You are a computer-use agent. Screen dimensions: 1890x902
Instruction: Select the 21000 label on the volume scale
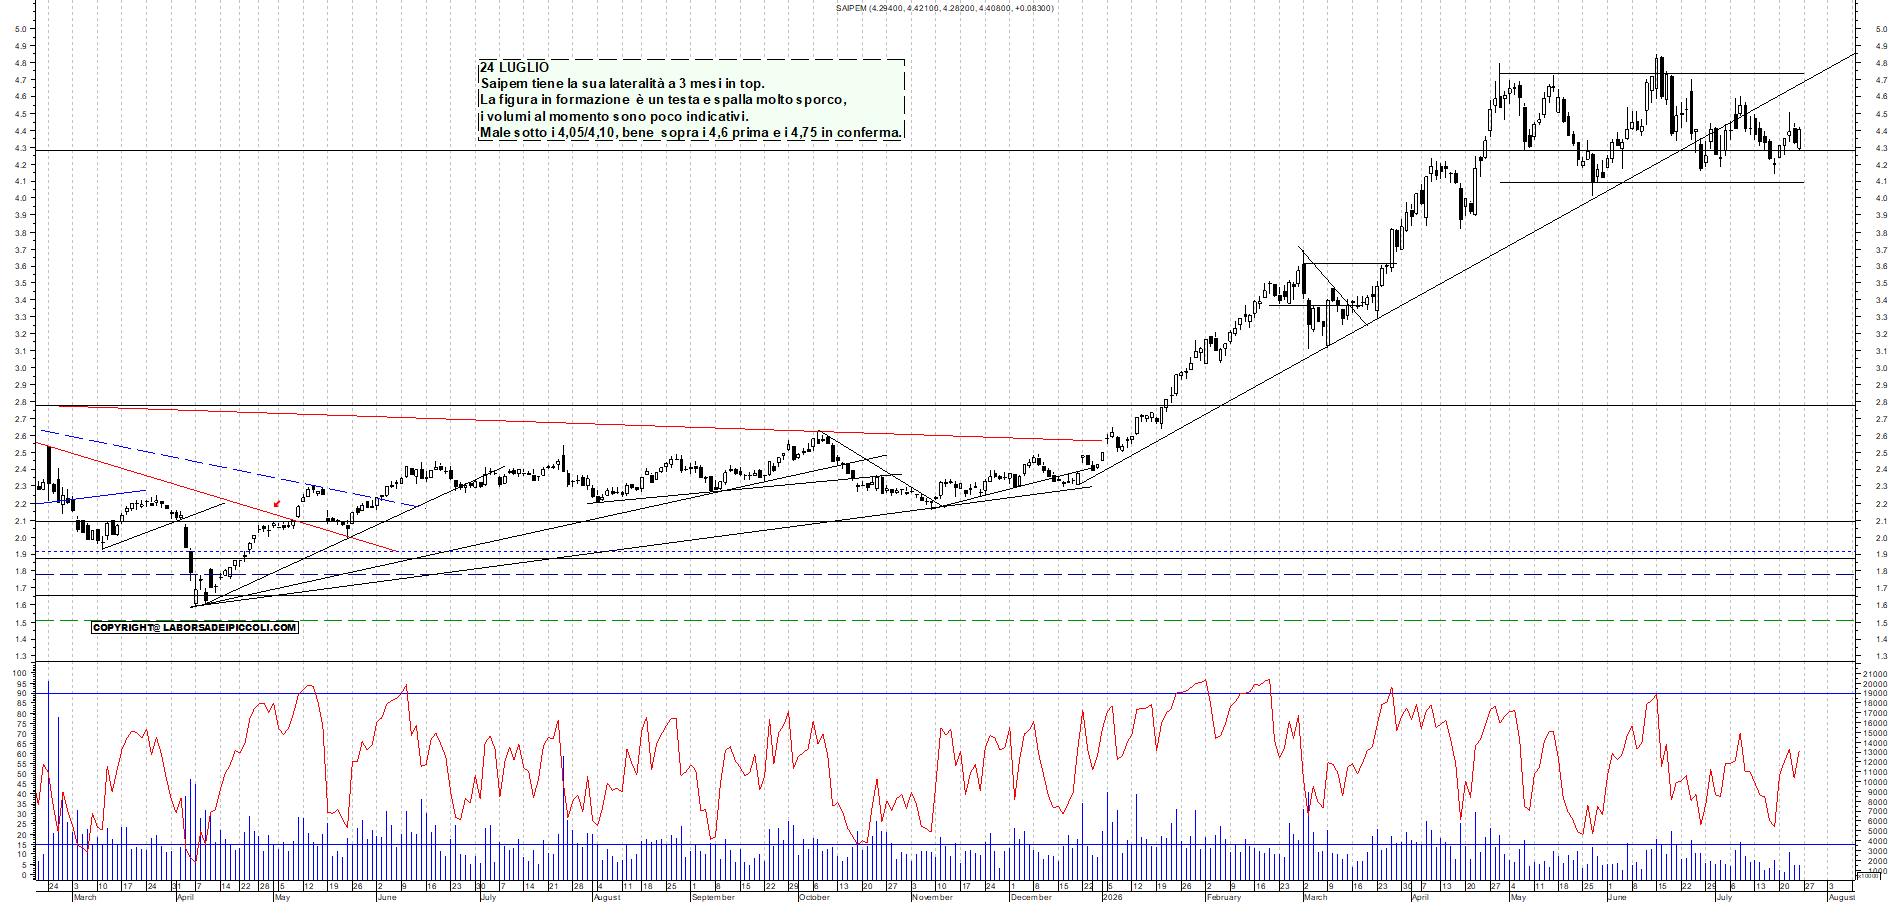click(1874, 675)
